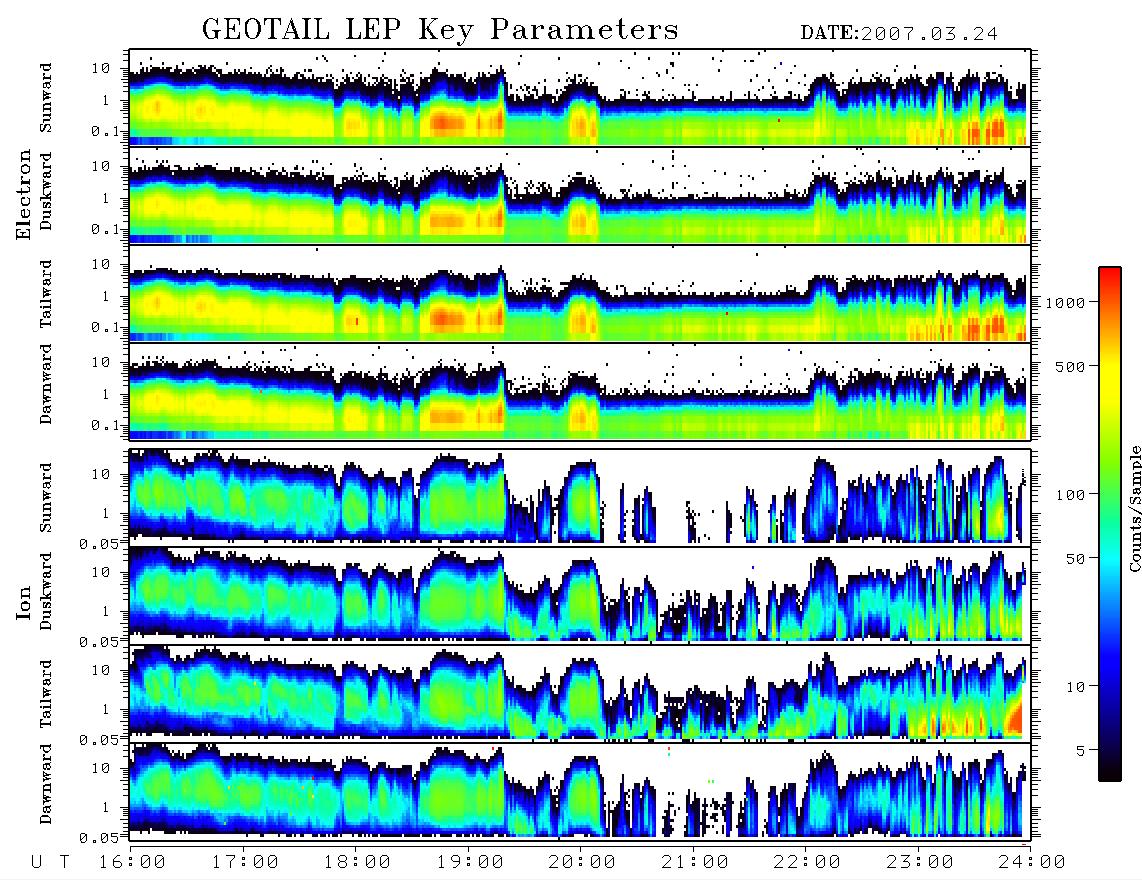Select the "0.1" tick of Electron Dawnward panel

coord(104,425)
